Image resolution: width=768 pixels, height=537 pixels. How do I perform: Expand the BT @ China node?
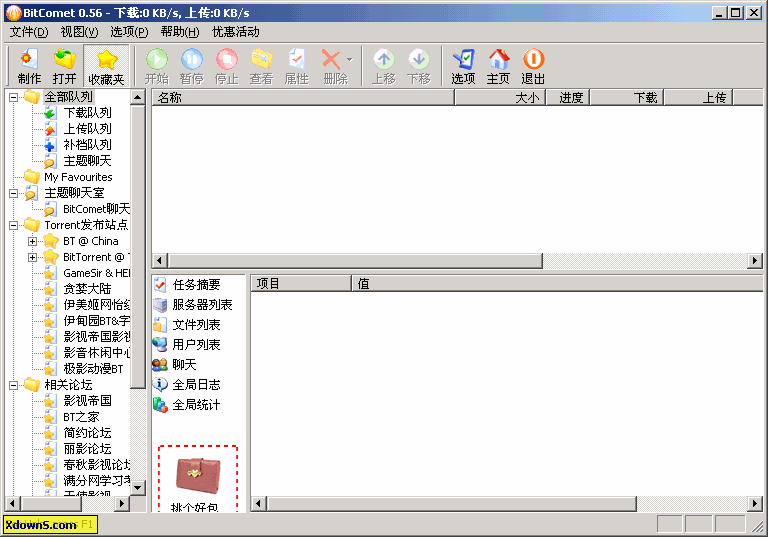[x=32, y=241]
